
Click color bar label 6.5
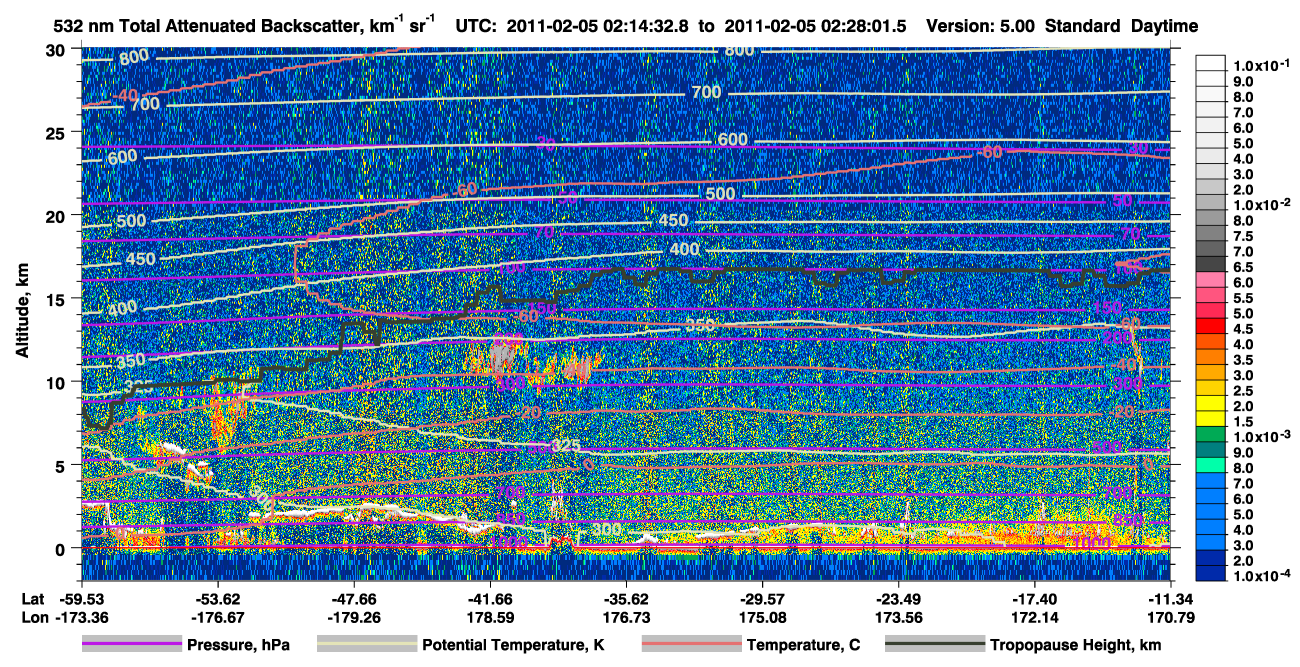click(1243, 267)
